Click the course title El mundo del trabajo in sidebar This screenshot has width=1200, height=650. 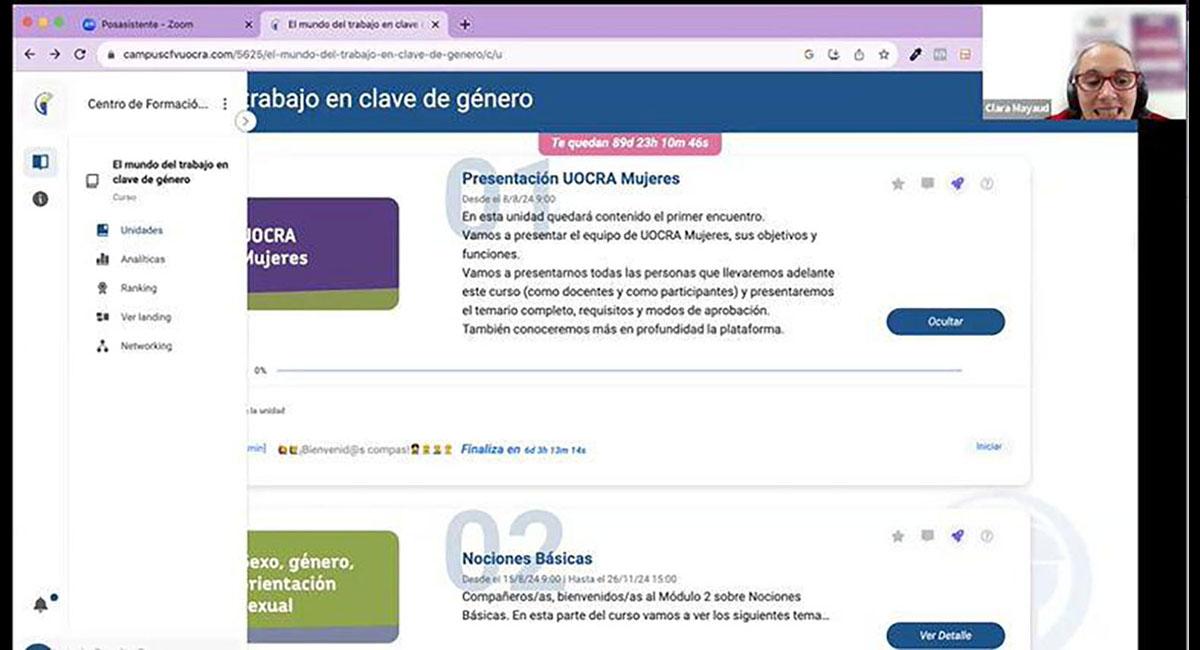170,171
